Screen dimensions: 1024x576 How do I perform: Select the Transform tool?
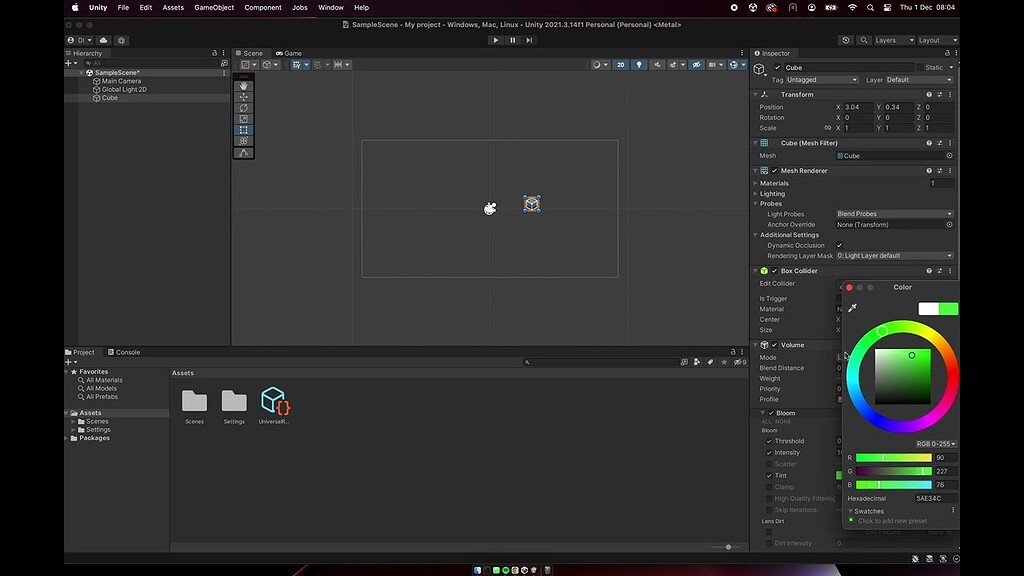pyautogui.click(x=244, y=141)
